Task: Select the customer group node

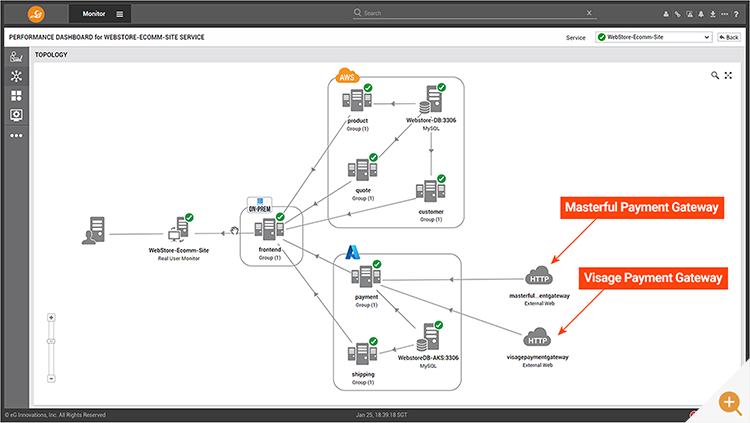Action: [431, 189]
